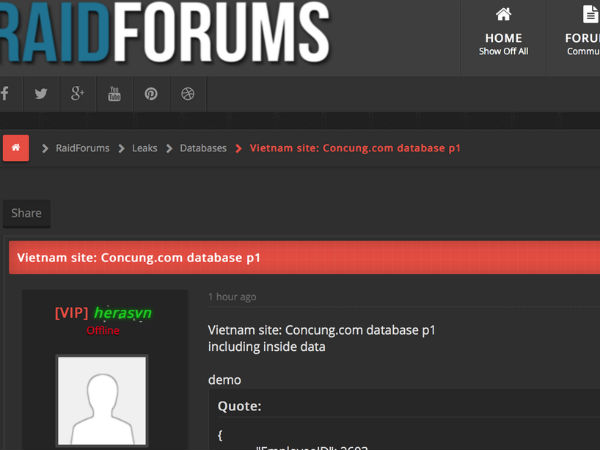The image size is (600, 450).
Task: Click the Share button
Action: pos(26,213)
